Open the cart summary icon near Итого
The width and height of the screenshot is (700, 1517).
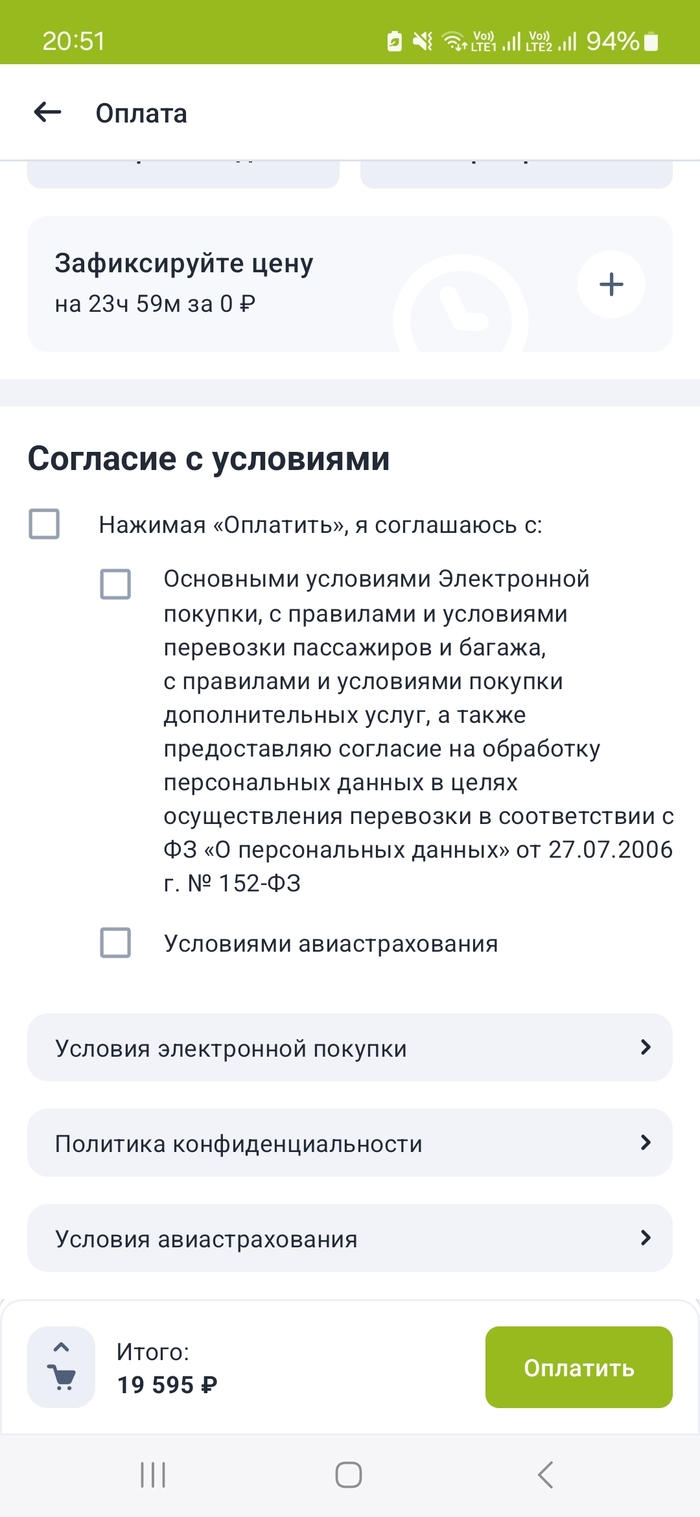tap(61, 1367)
